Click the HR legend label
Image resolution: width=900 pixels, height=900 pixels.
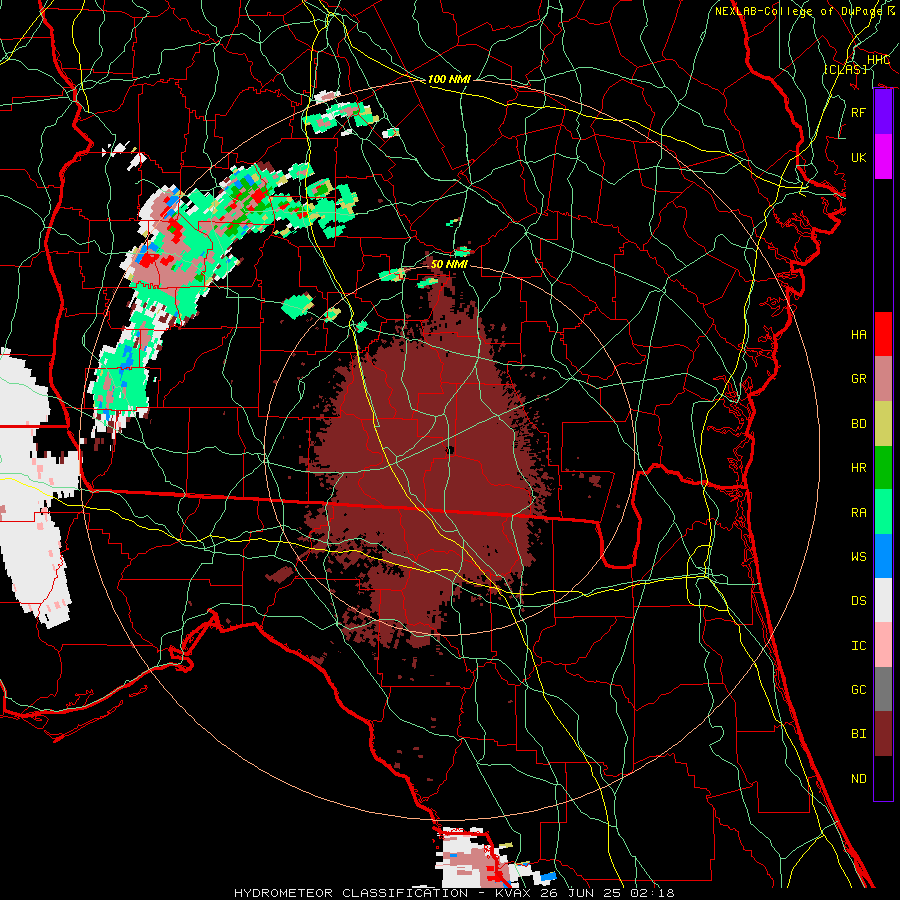point(858,468)
